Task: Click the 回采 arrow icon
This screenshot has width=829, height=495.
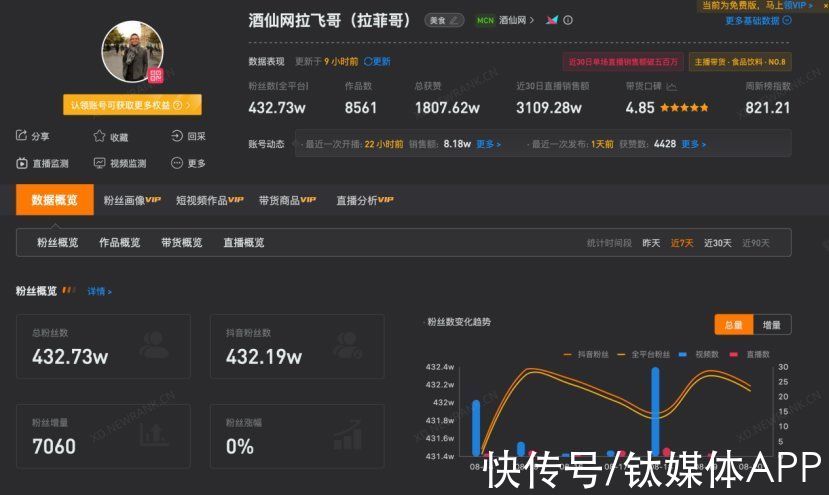Action: click(x=177, y=136)
